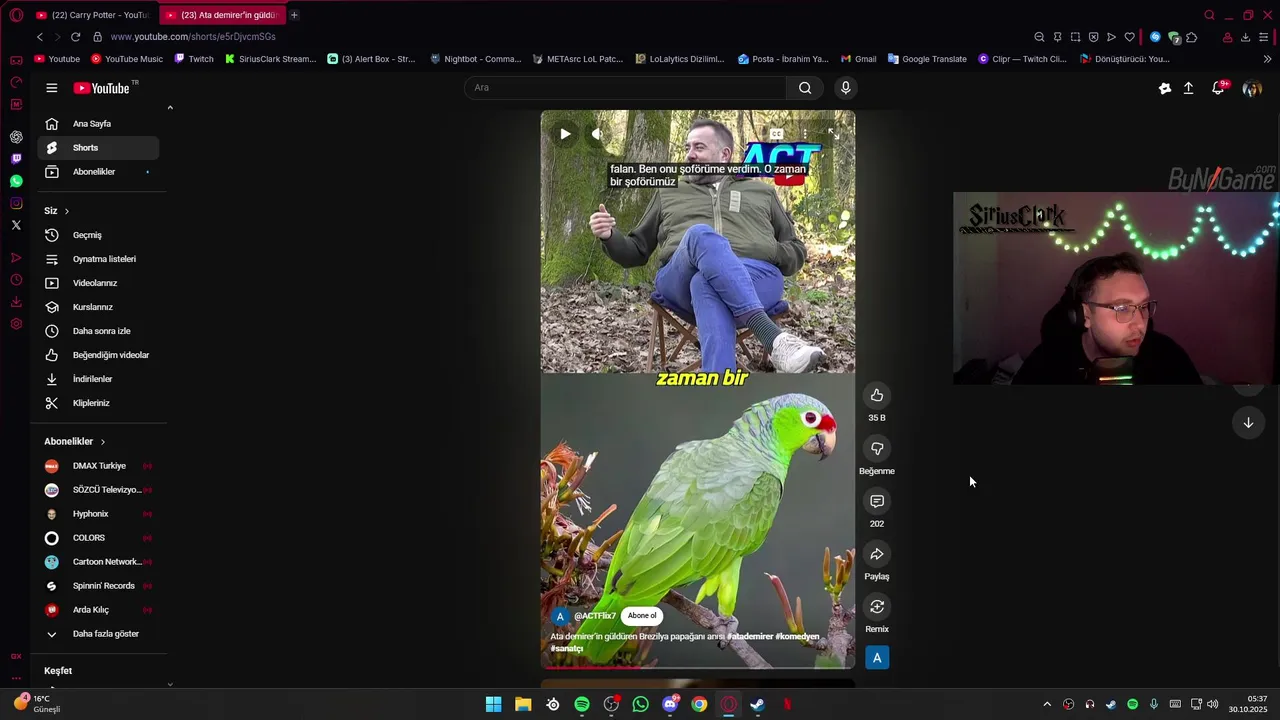Add page to Opera heart bookmarks
This screenshot has height=720, width=1280.
click(x=1130, y=37)
